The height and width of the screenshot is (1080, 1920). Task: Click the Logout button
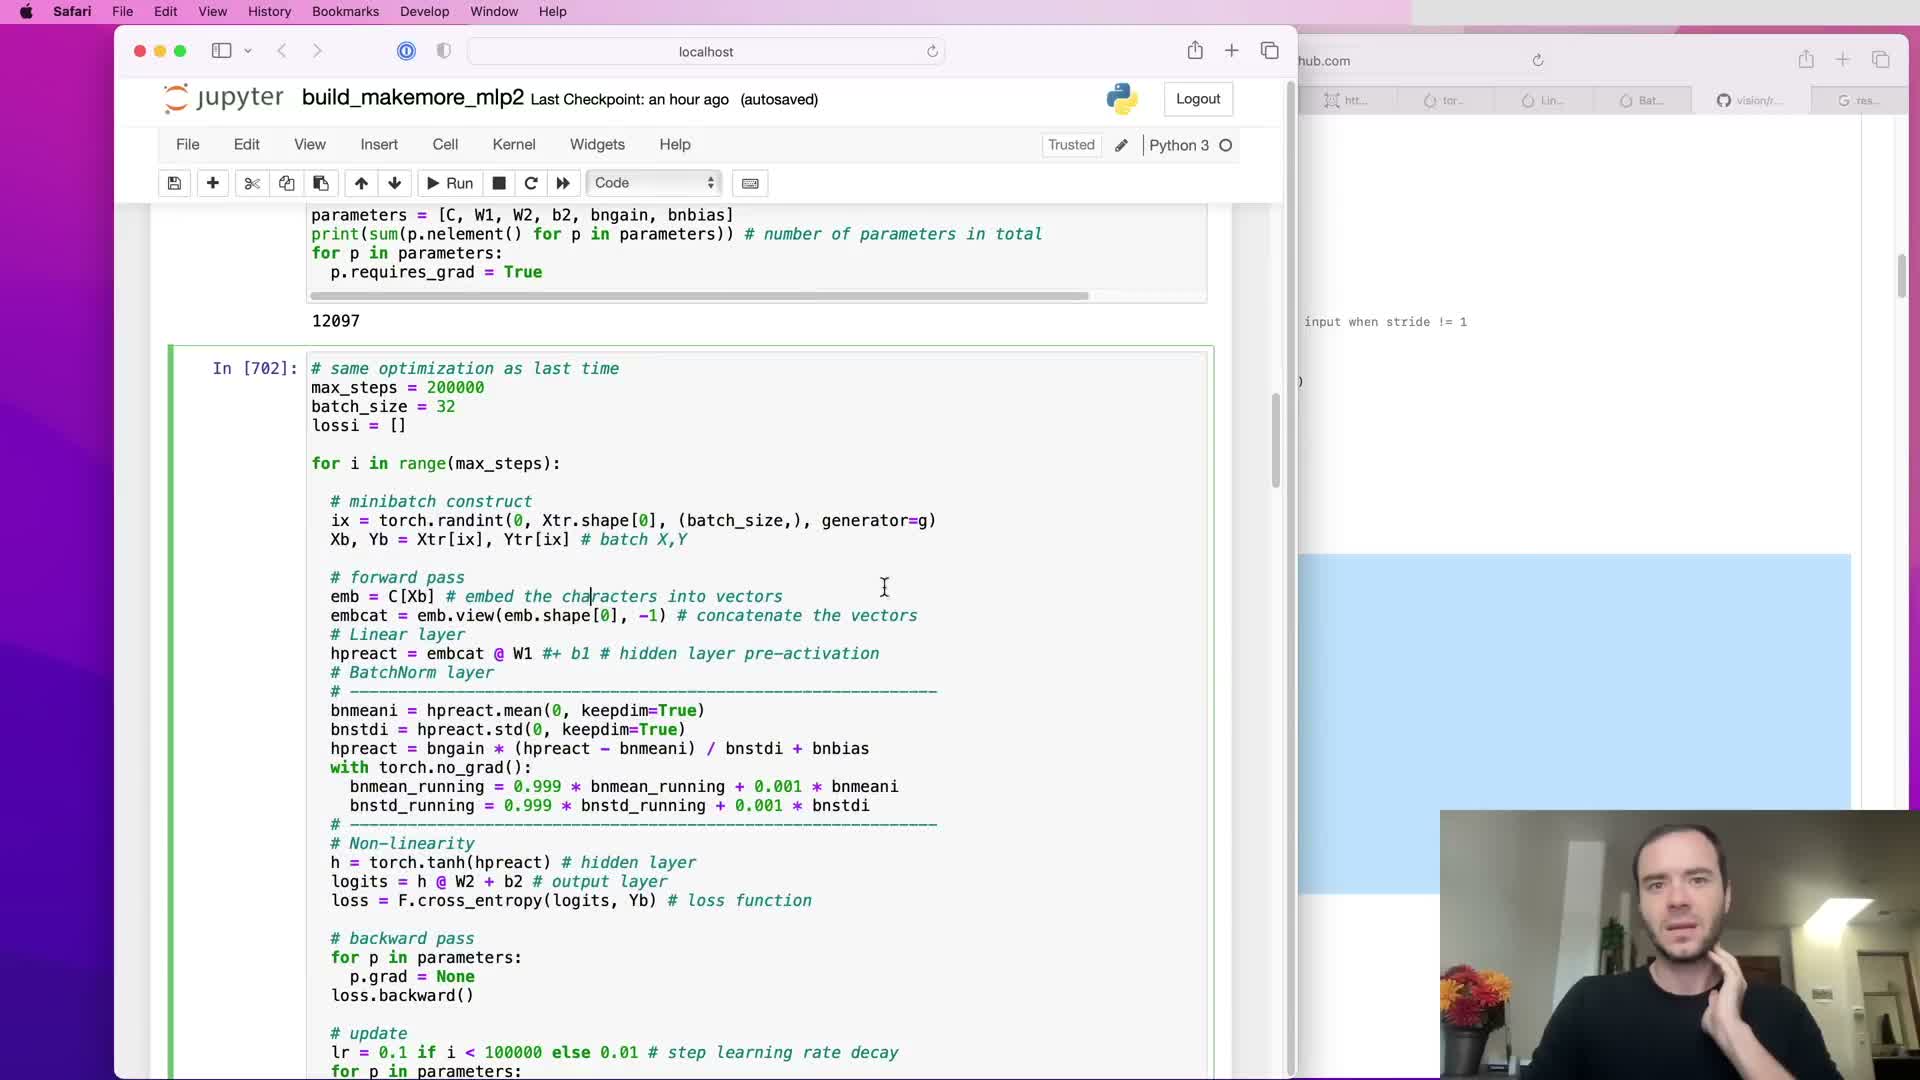click(1197, 99)
